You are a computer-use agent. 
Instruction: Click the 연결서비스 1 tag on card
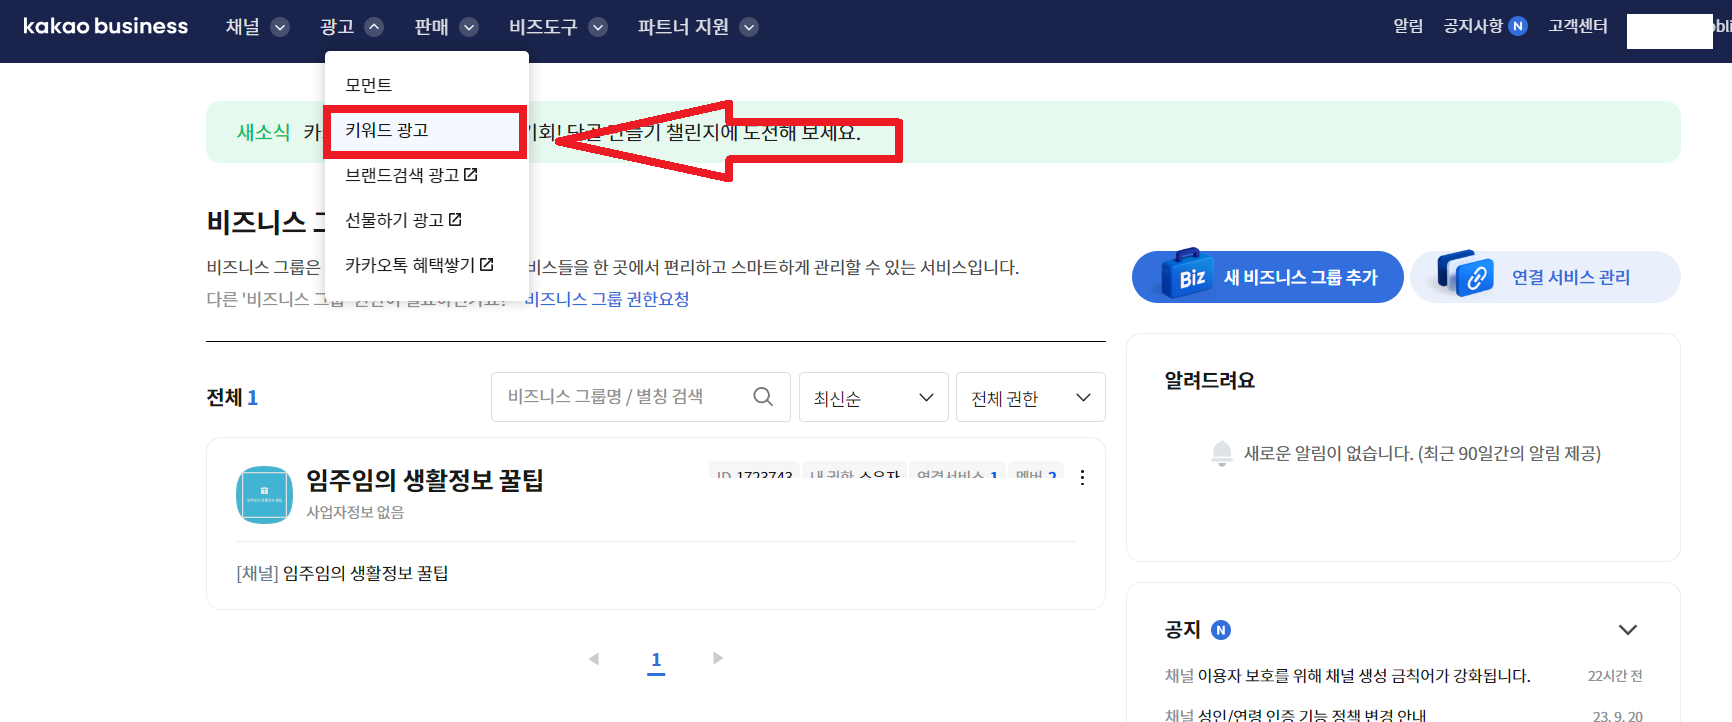[957, 473]
